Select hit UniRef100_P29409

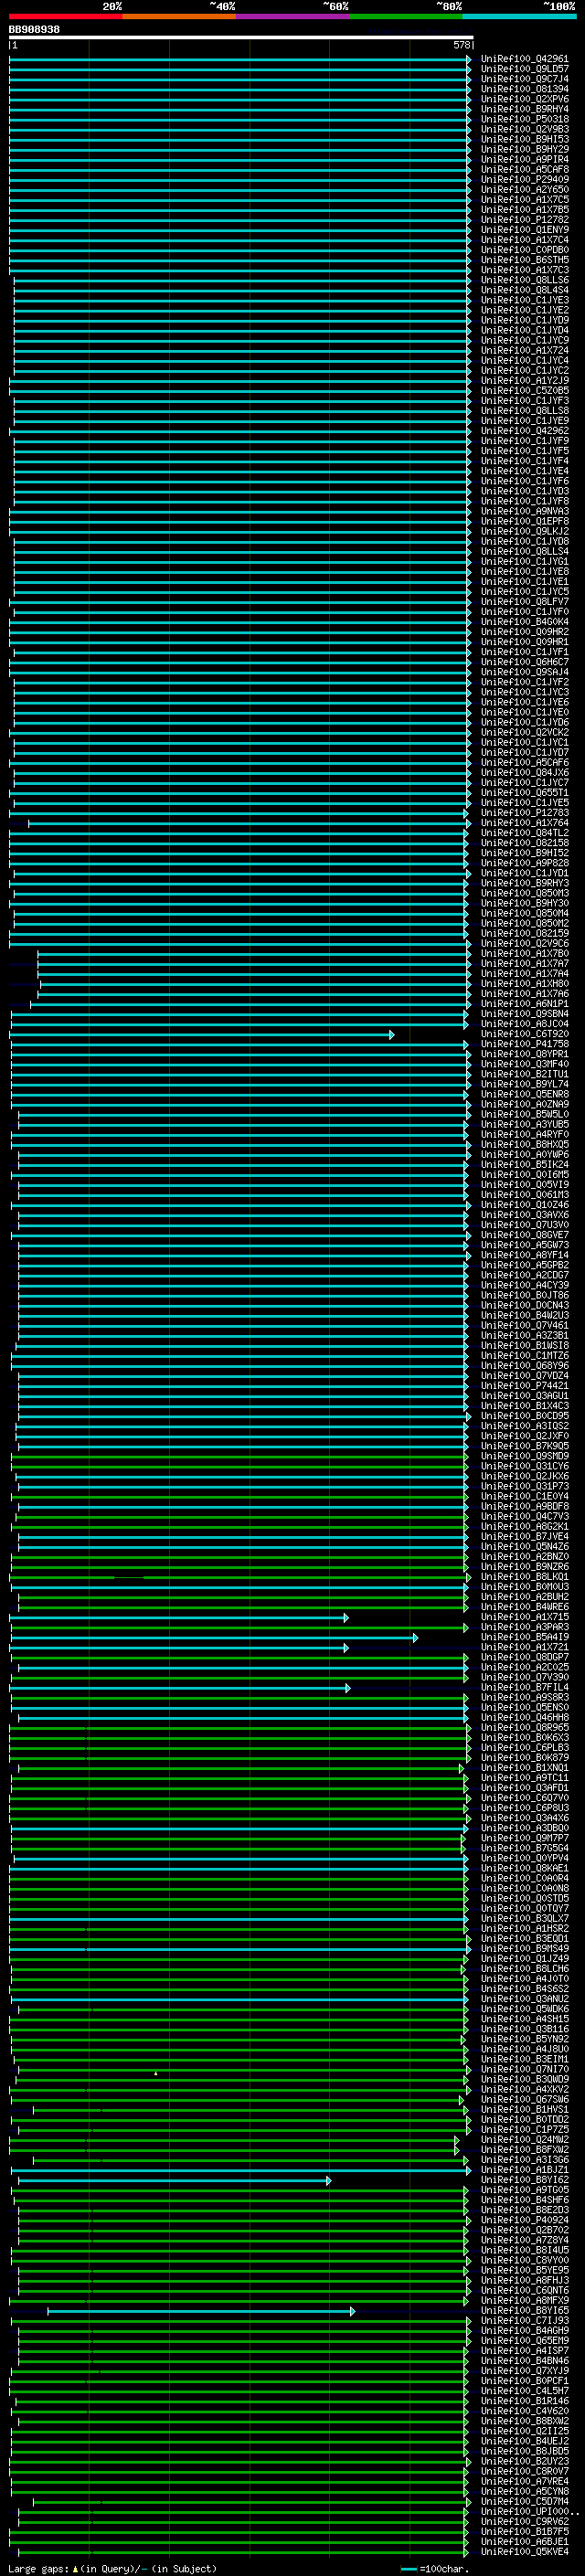click(524, 180)
